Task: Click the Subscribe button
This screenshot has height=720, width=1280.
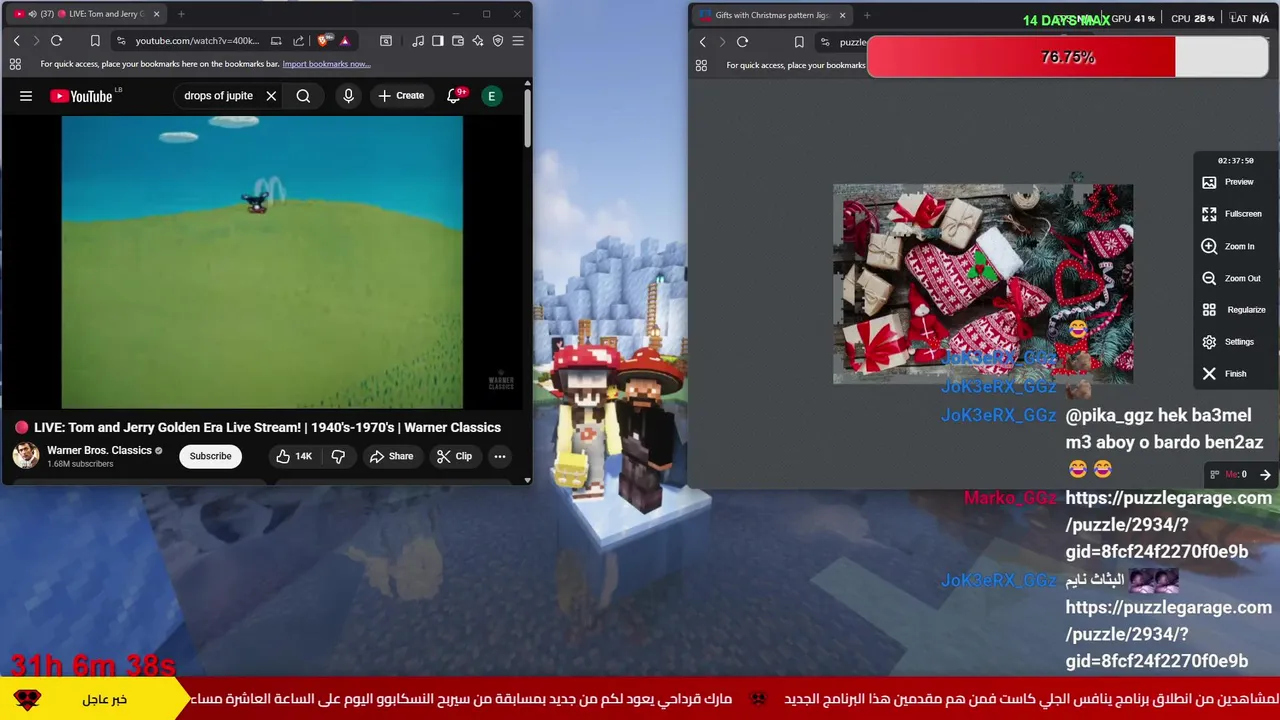Action: tap(210, 456)
